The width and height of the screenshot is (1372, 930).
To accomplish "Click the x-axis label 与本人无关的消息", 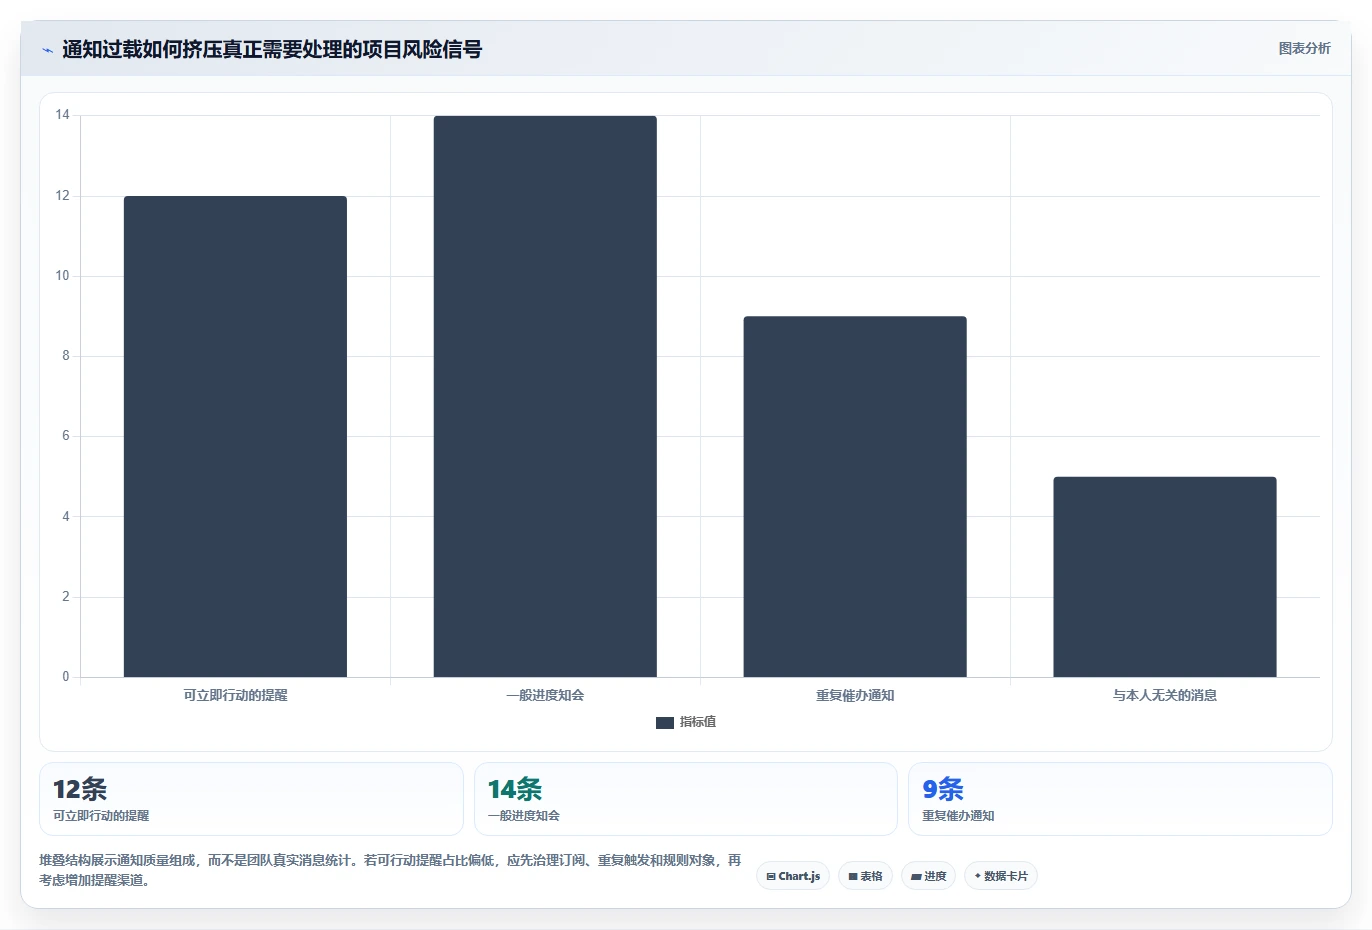I will (1165, 695).
